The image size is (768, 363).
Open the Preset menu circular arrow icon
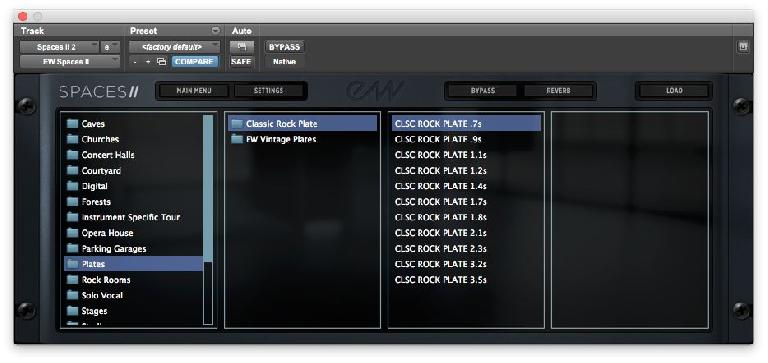[x=216, y=30]
